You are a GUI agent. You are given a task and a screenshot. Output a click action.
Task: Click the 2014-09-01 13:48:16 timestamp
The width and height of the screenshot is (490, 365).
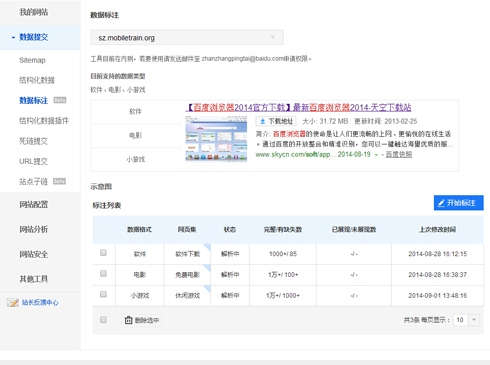[x=438, y=295]
